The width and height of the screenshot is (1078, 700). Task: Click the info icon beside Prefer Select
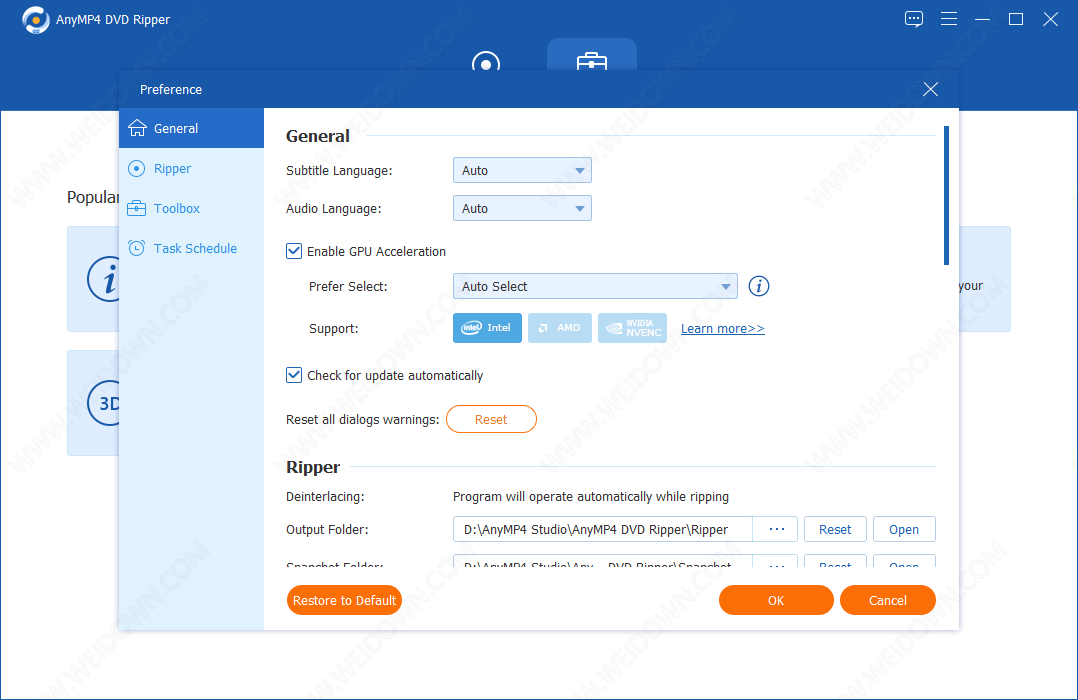coord(758,286)
